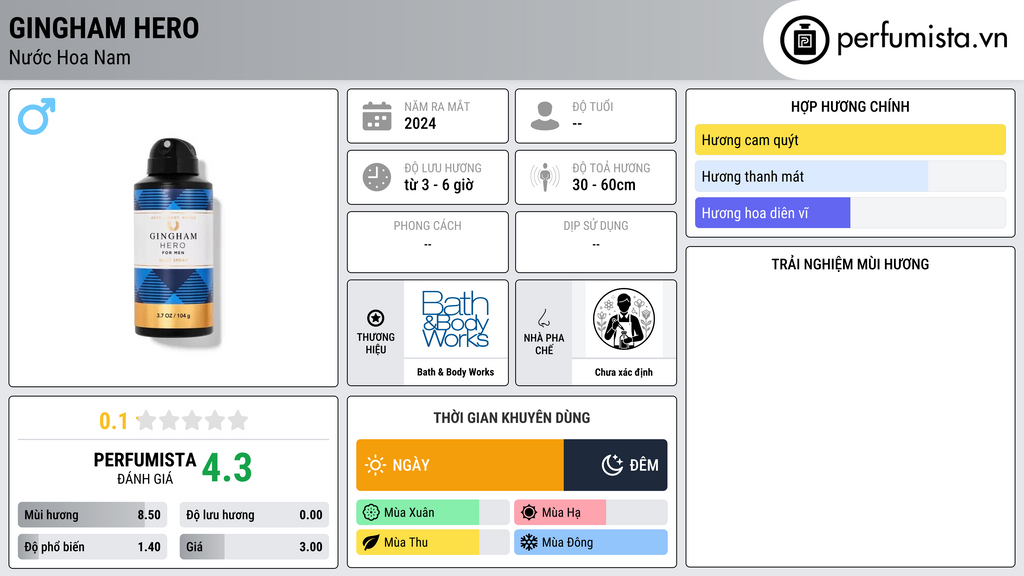Image resolution: width=1024 pixels, height=576 pixels.
Task: Click the sillage icon for Độ toả hương
Action: point(545,177)
